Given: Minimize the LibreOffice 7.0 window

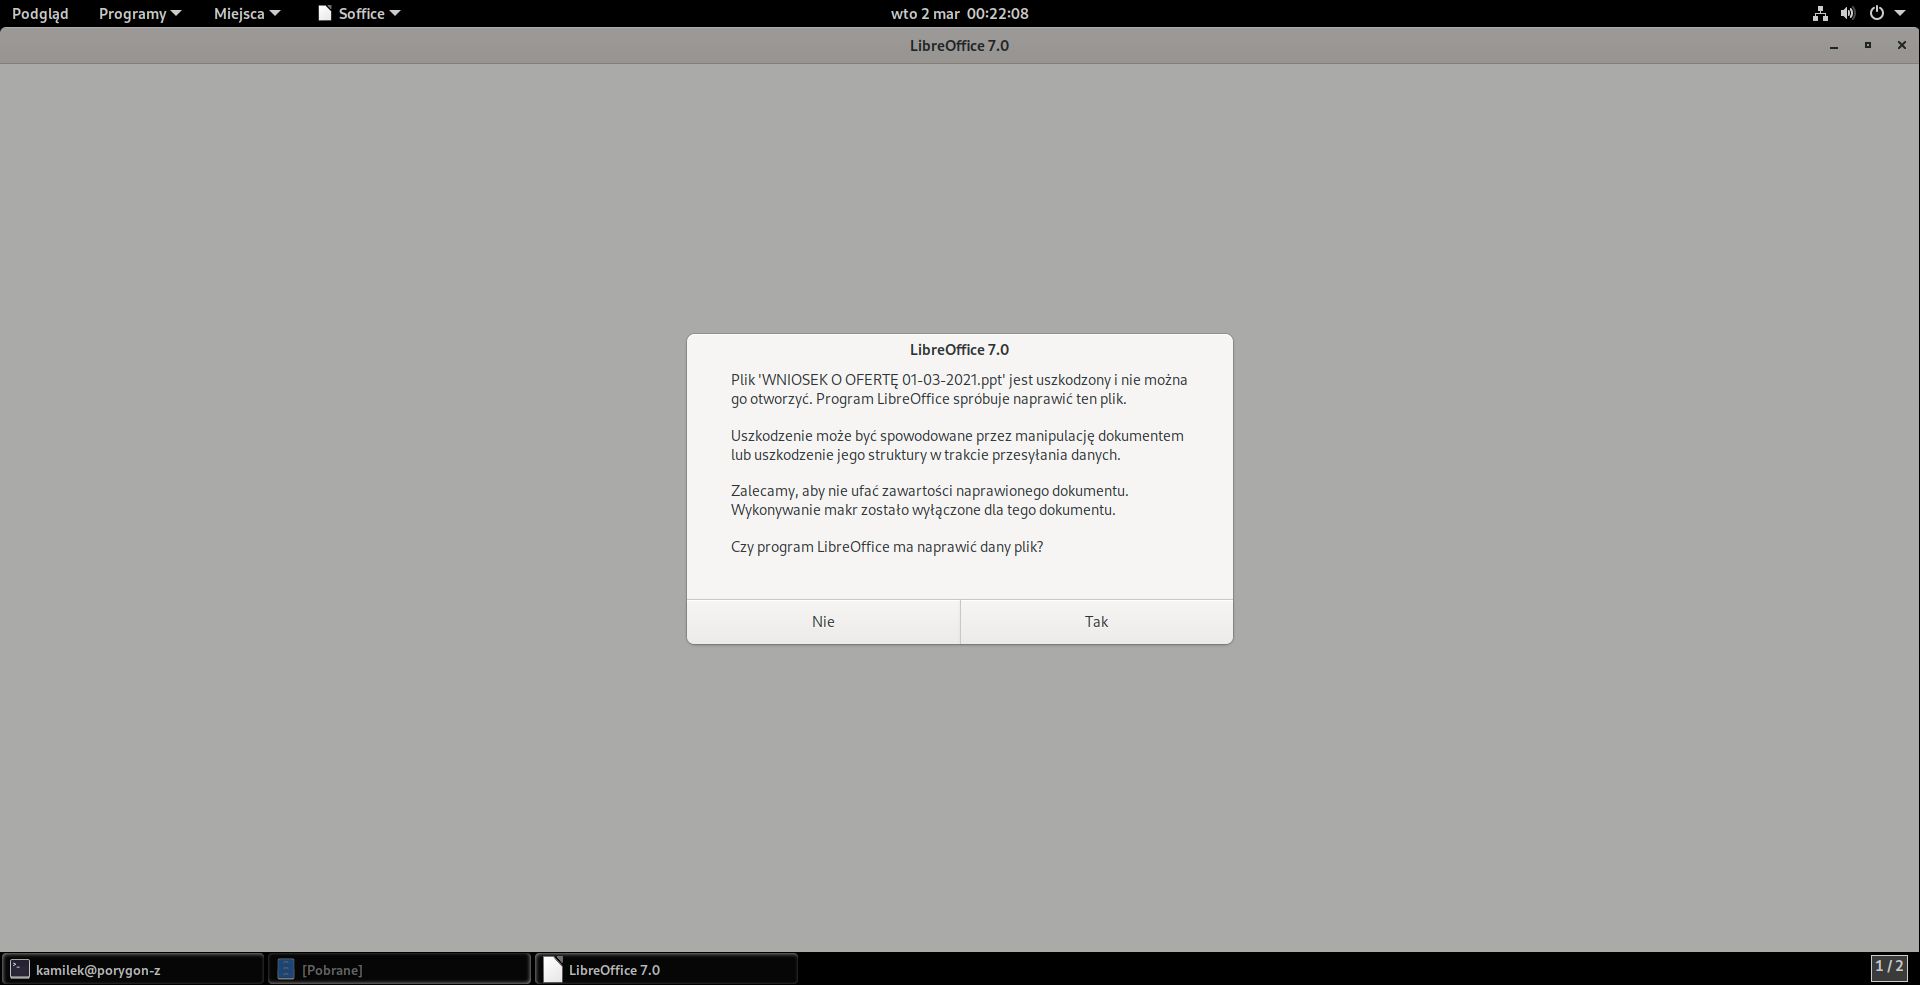Looking at the screenshot, I should click(1834, 46).
